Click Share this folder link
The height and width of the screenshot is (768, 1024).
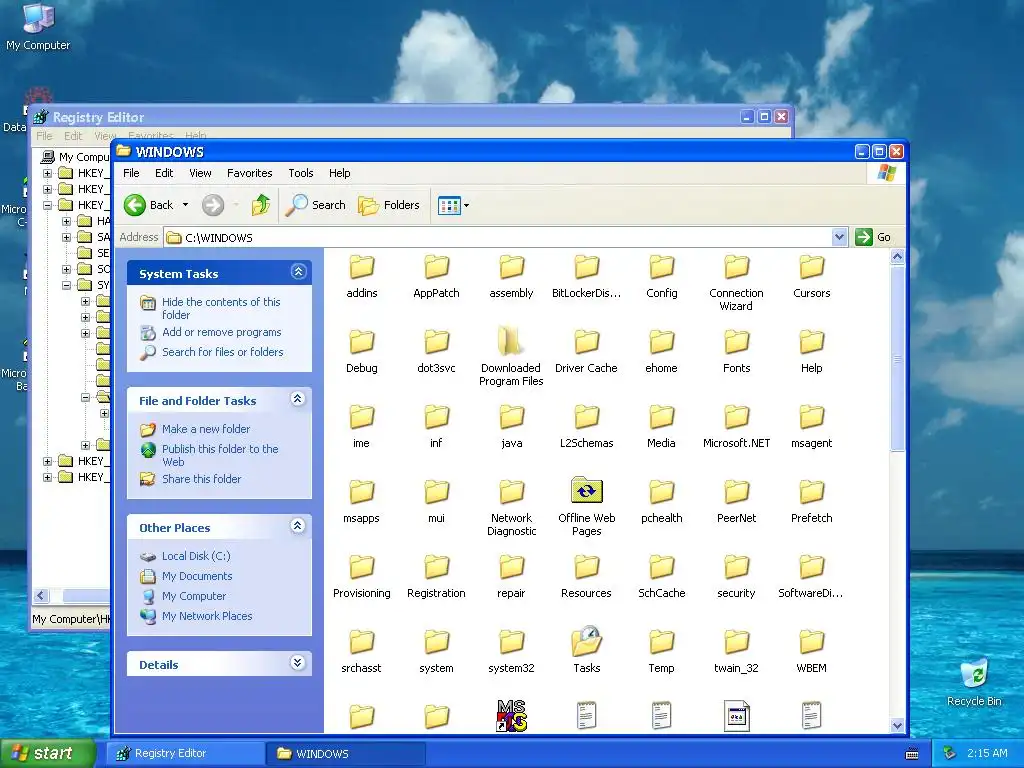[x=201, y=479]
